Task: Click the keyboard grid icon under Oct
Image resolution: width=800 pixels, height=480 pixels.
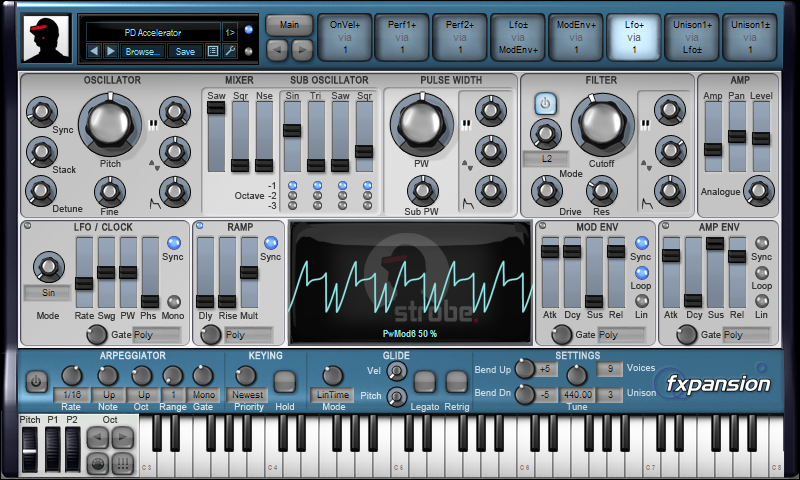Action: click(x=122, y=464)
